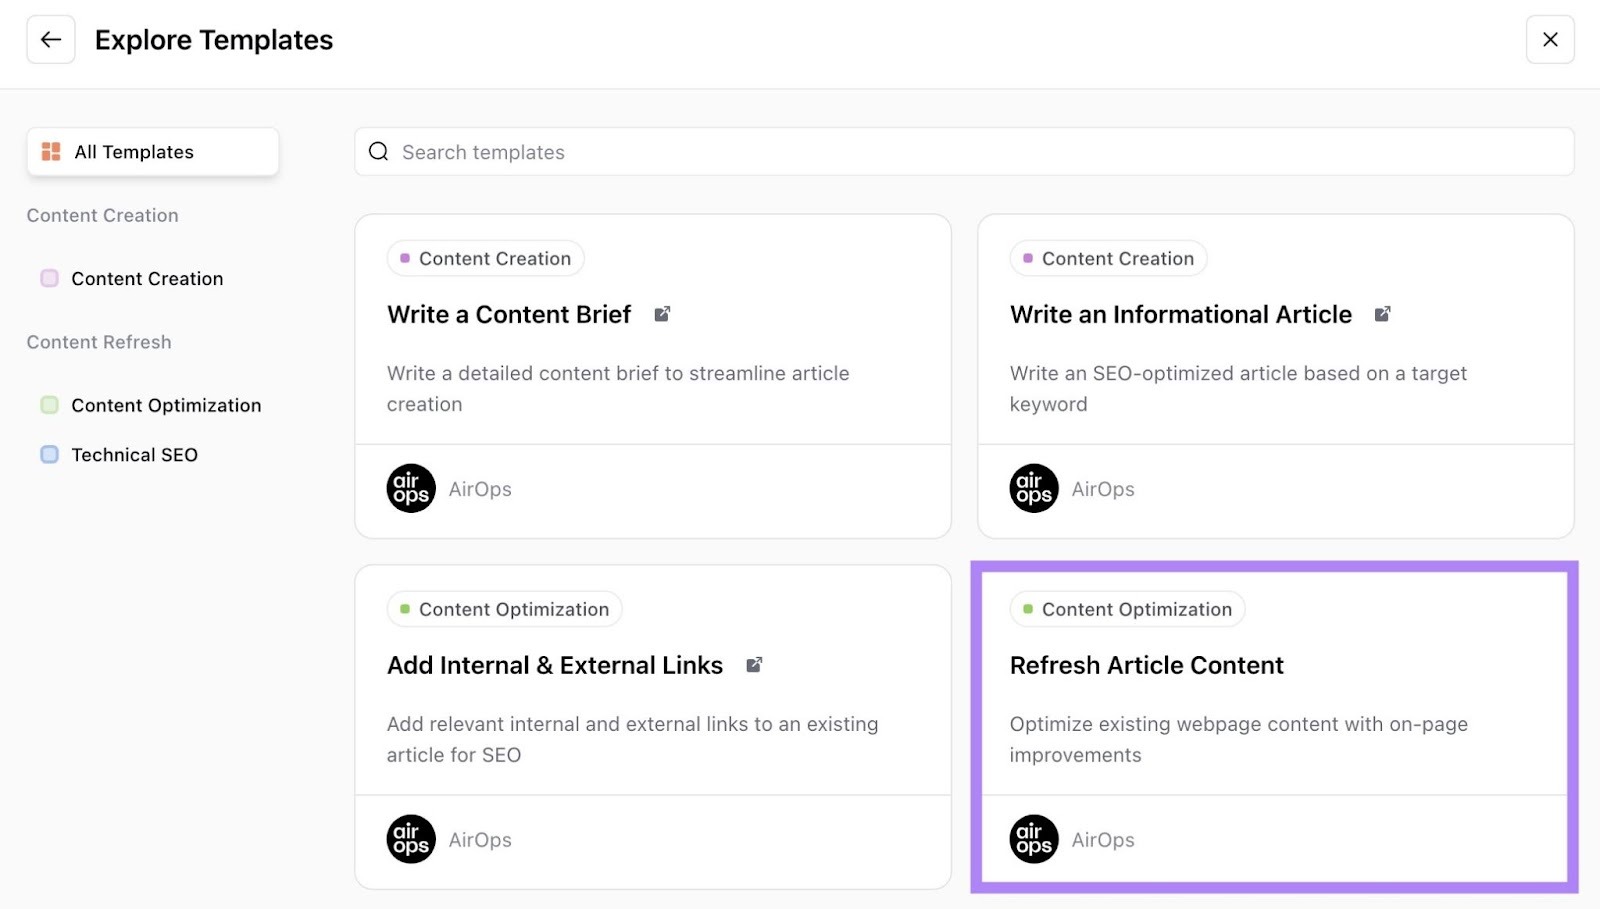Screen dimensions: 1600x909
Task: Open the Write an Informational Article template
Action: pyautogui.click(x=1180, y=313)
